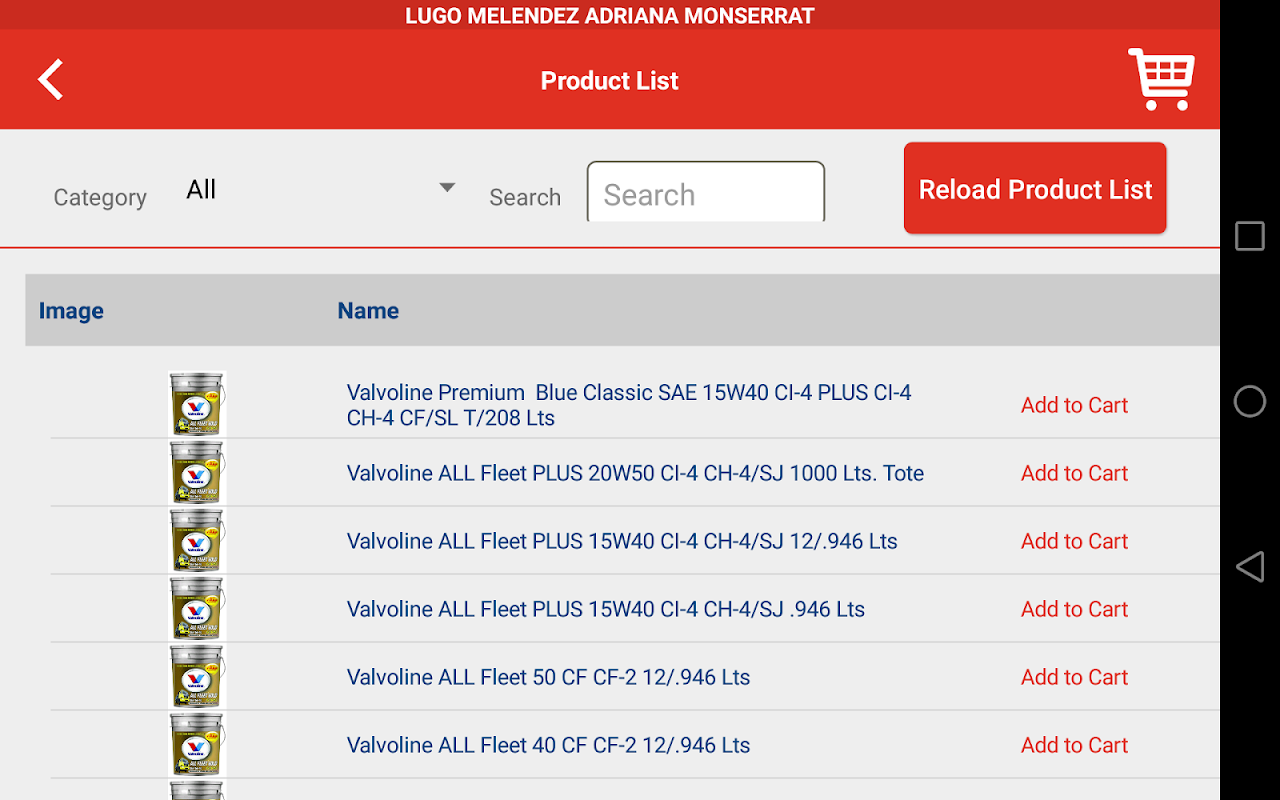Click user name LUGO MELENDEZ ADRIANA MONSERRAT

click(610, 15)
